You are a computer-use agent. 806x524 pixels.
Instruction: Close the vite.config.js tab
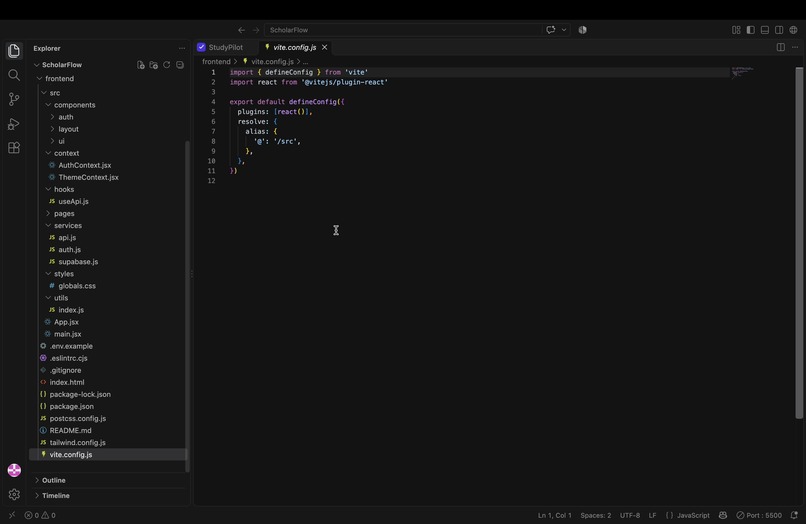[x=324, y=47]
